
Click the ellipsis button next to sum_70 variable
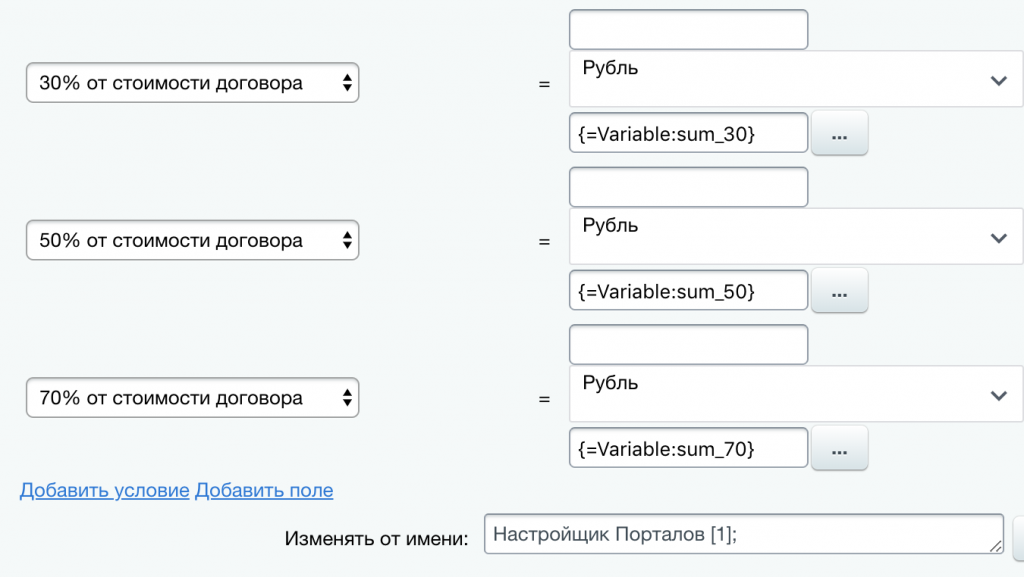(839, 449)
